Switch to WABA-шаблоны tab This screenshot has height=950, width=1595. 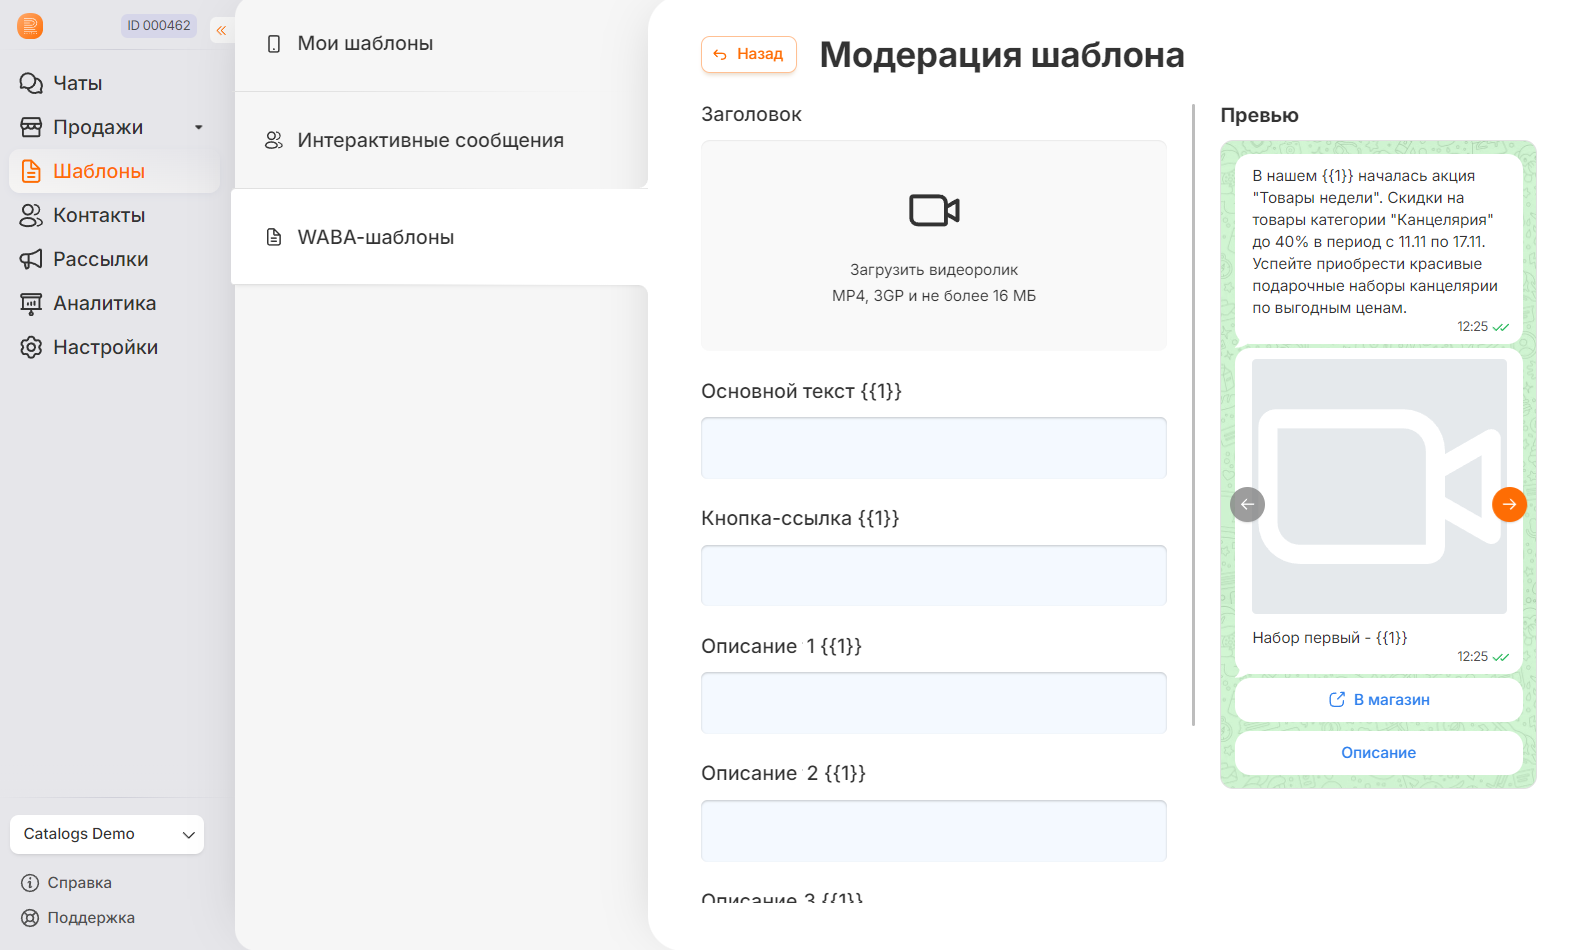pos(441,237)
